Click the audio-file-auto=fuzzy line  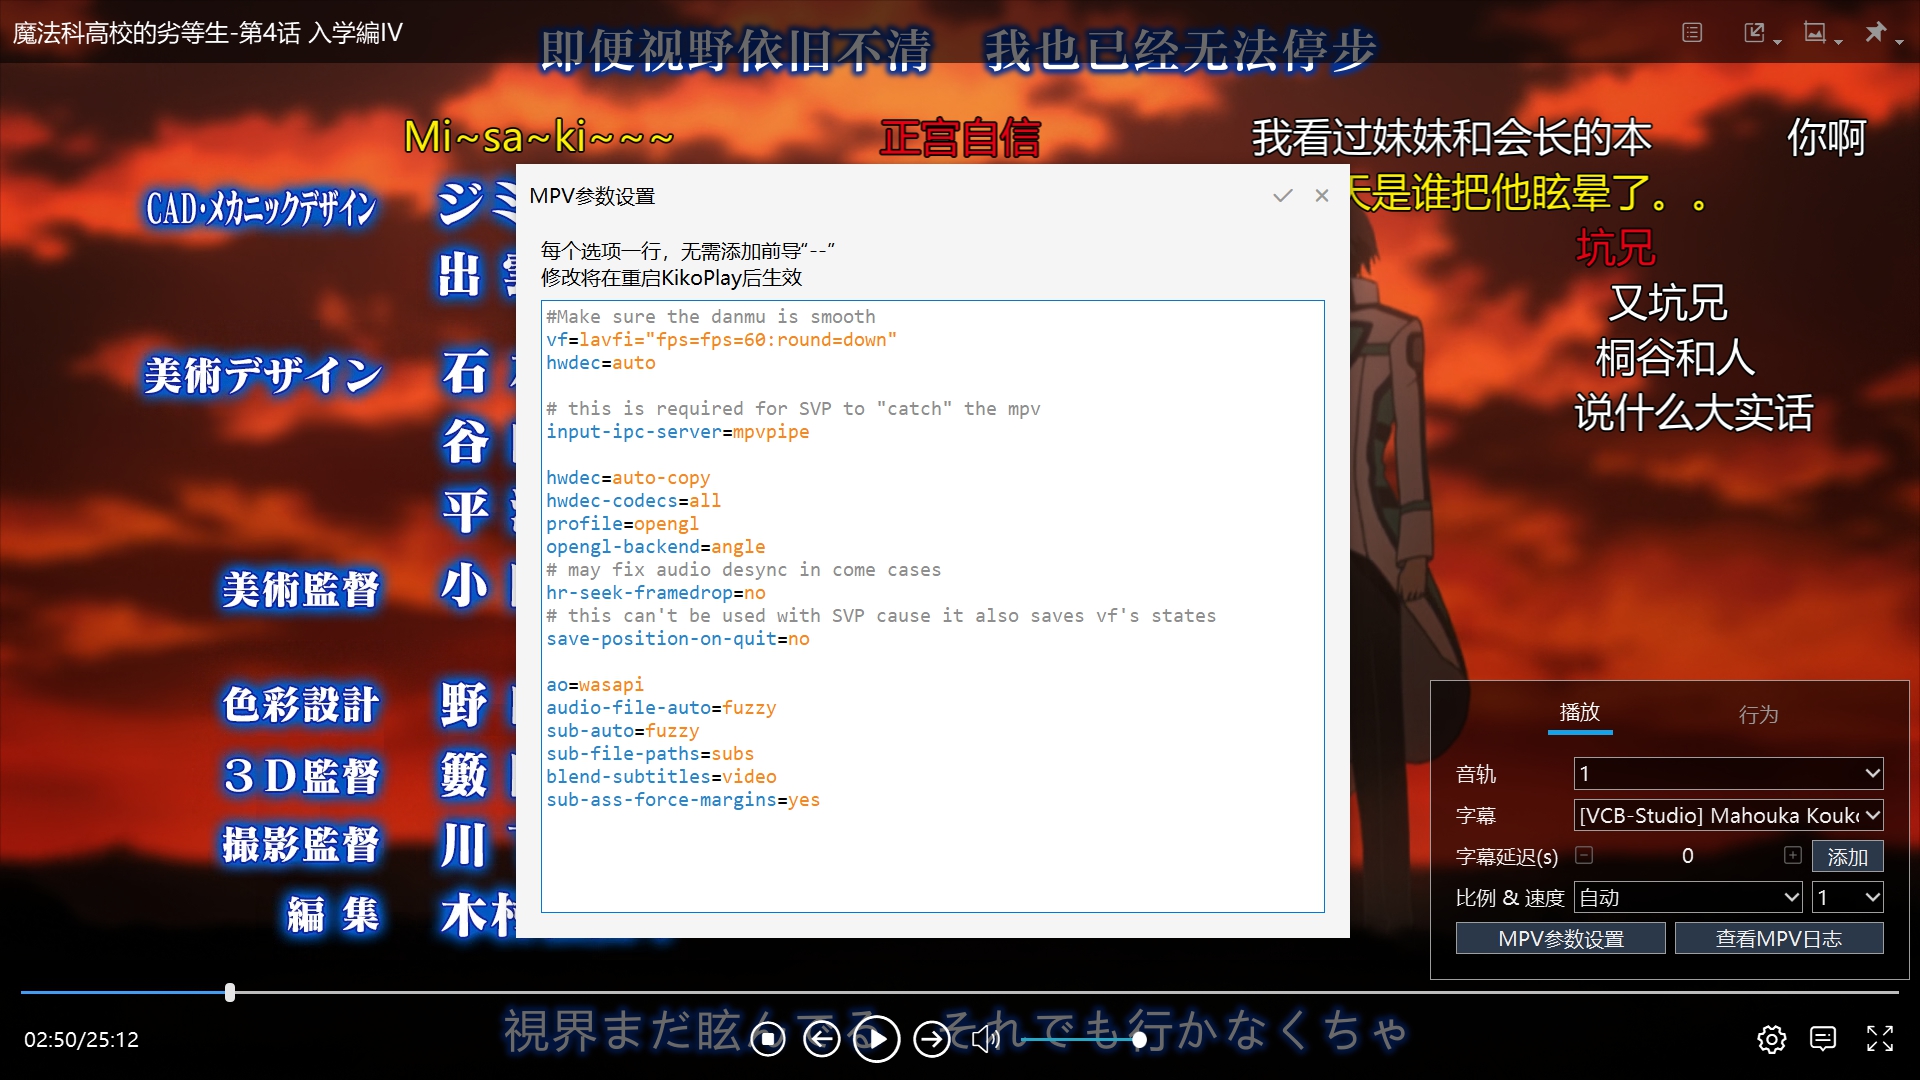coord(661,708)
